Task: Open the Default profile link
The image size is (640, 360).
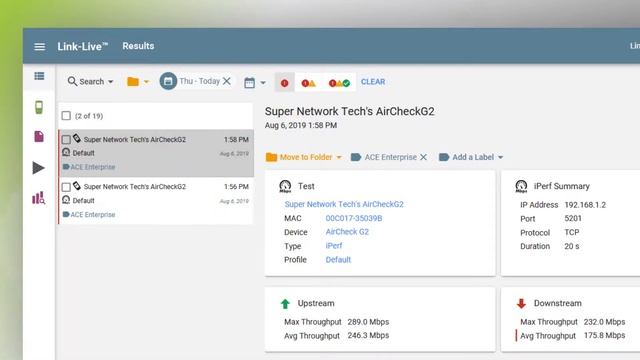Action: pyautogui.click(x=338, y=260)
